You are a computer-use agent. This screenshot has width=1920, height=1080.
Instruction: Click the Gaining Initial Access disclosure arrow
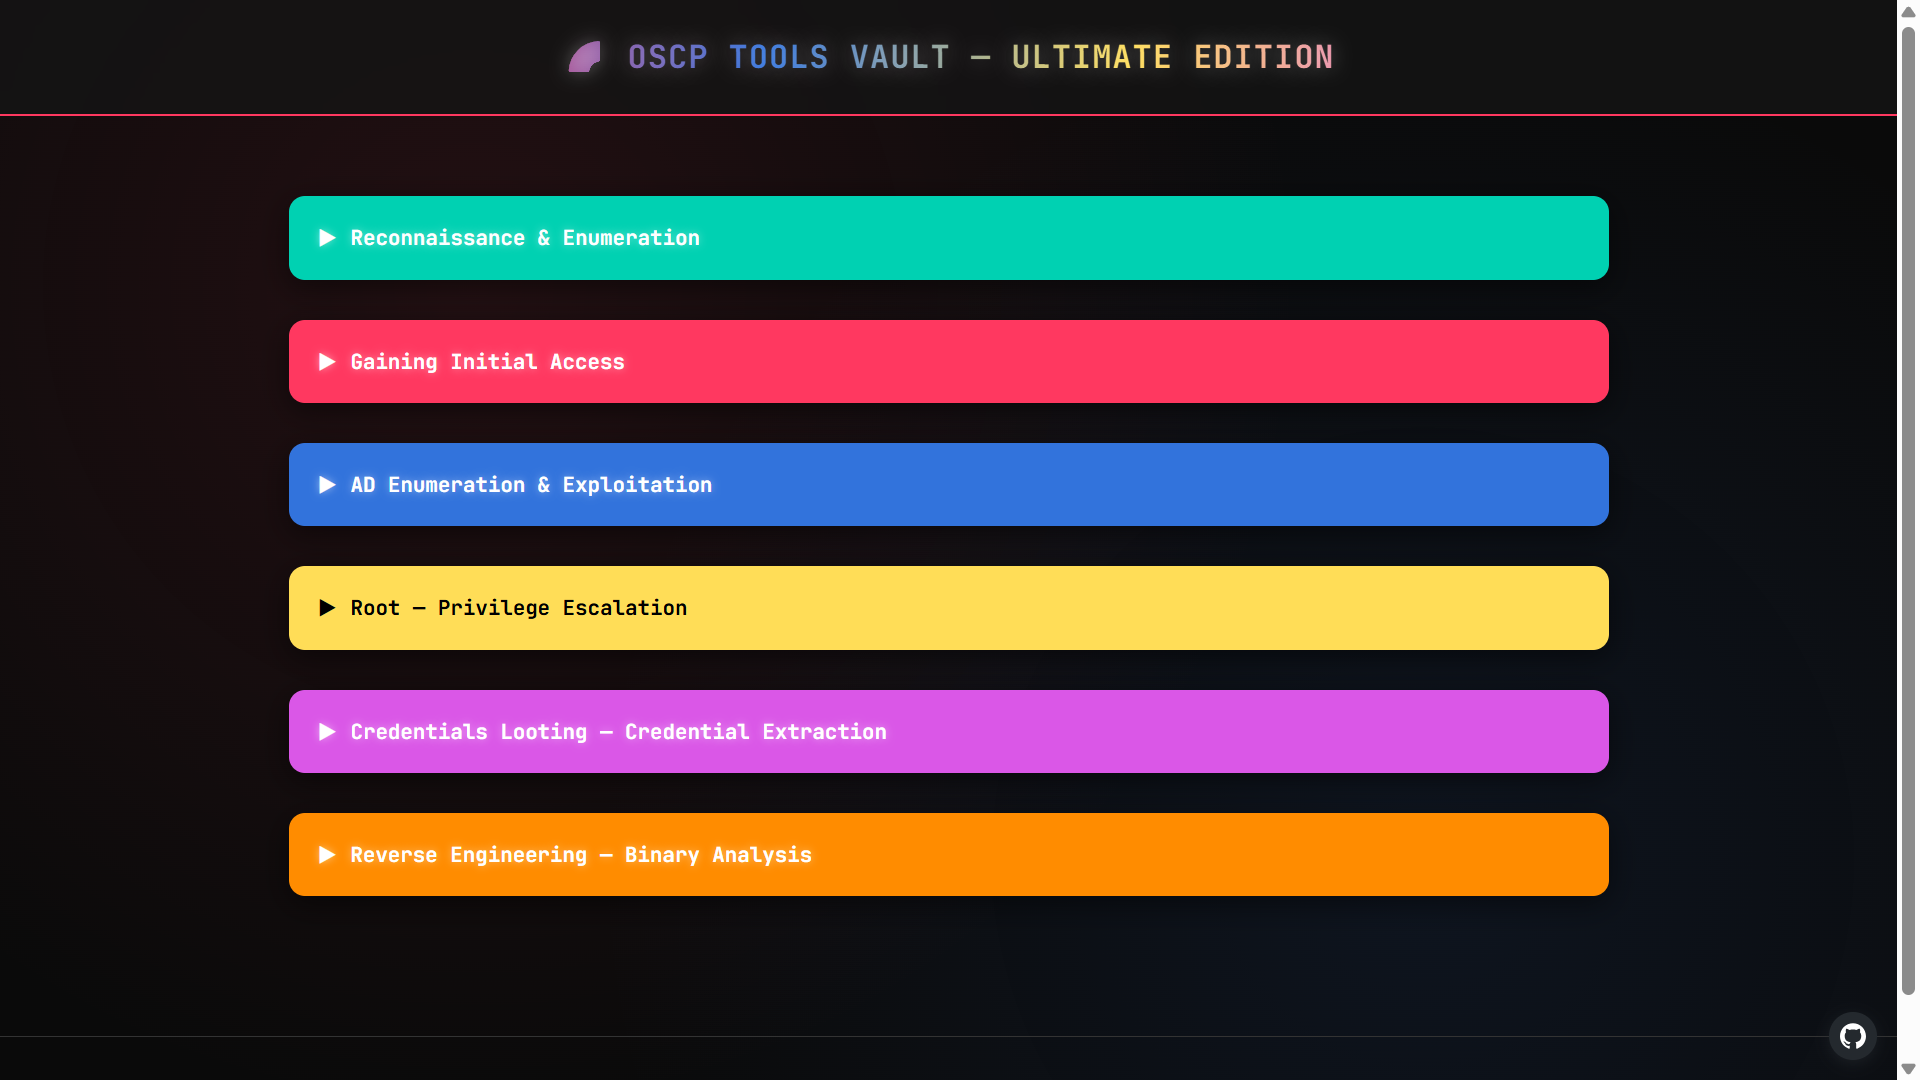coord(327,362)
